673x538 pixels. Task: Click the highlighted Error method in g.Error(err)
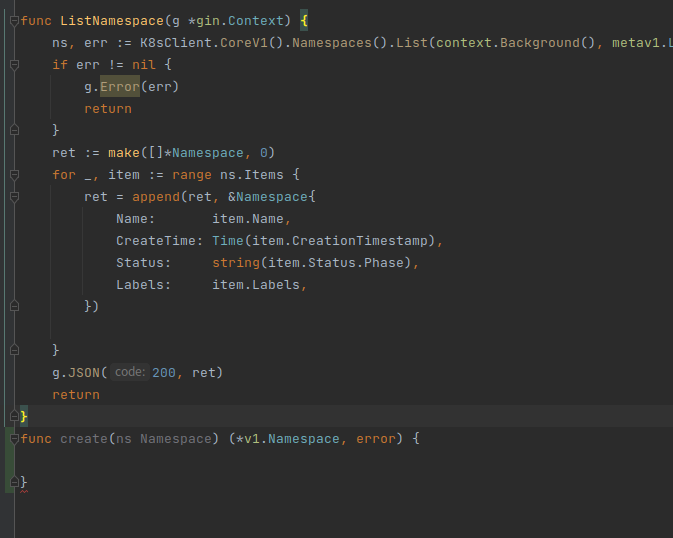[120, 87]
